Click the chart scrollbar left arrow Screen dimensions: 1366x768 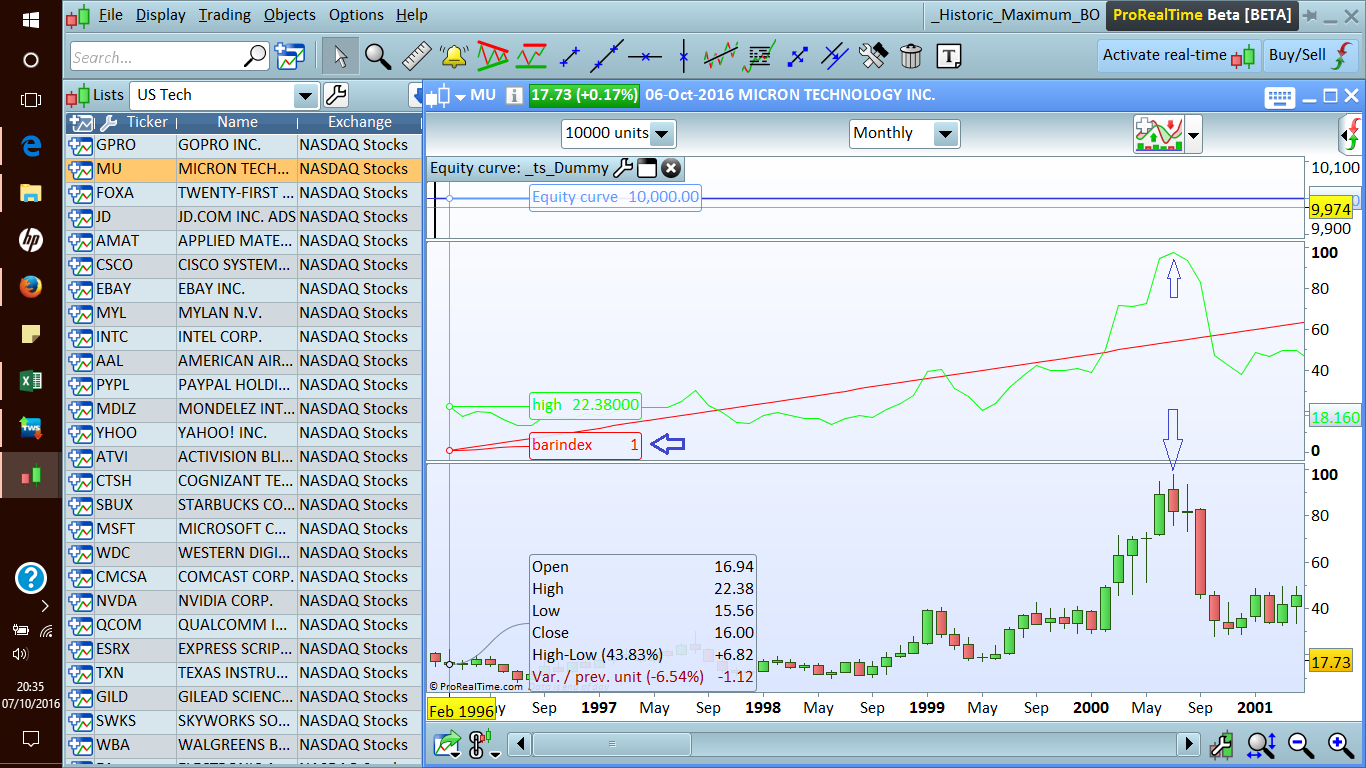click(x=519, y=745)
